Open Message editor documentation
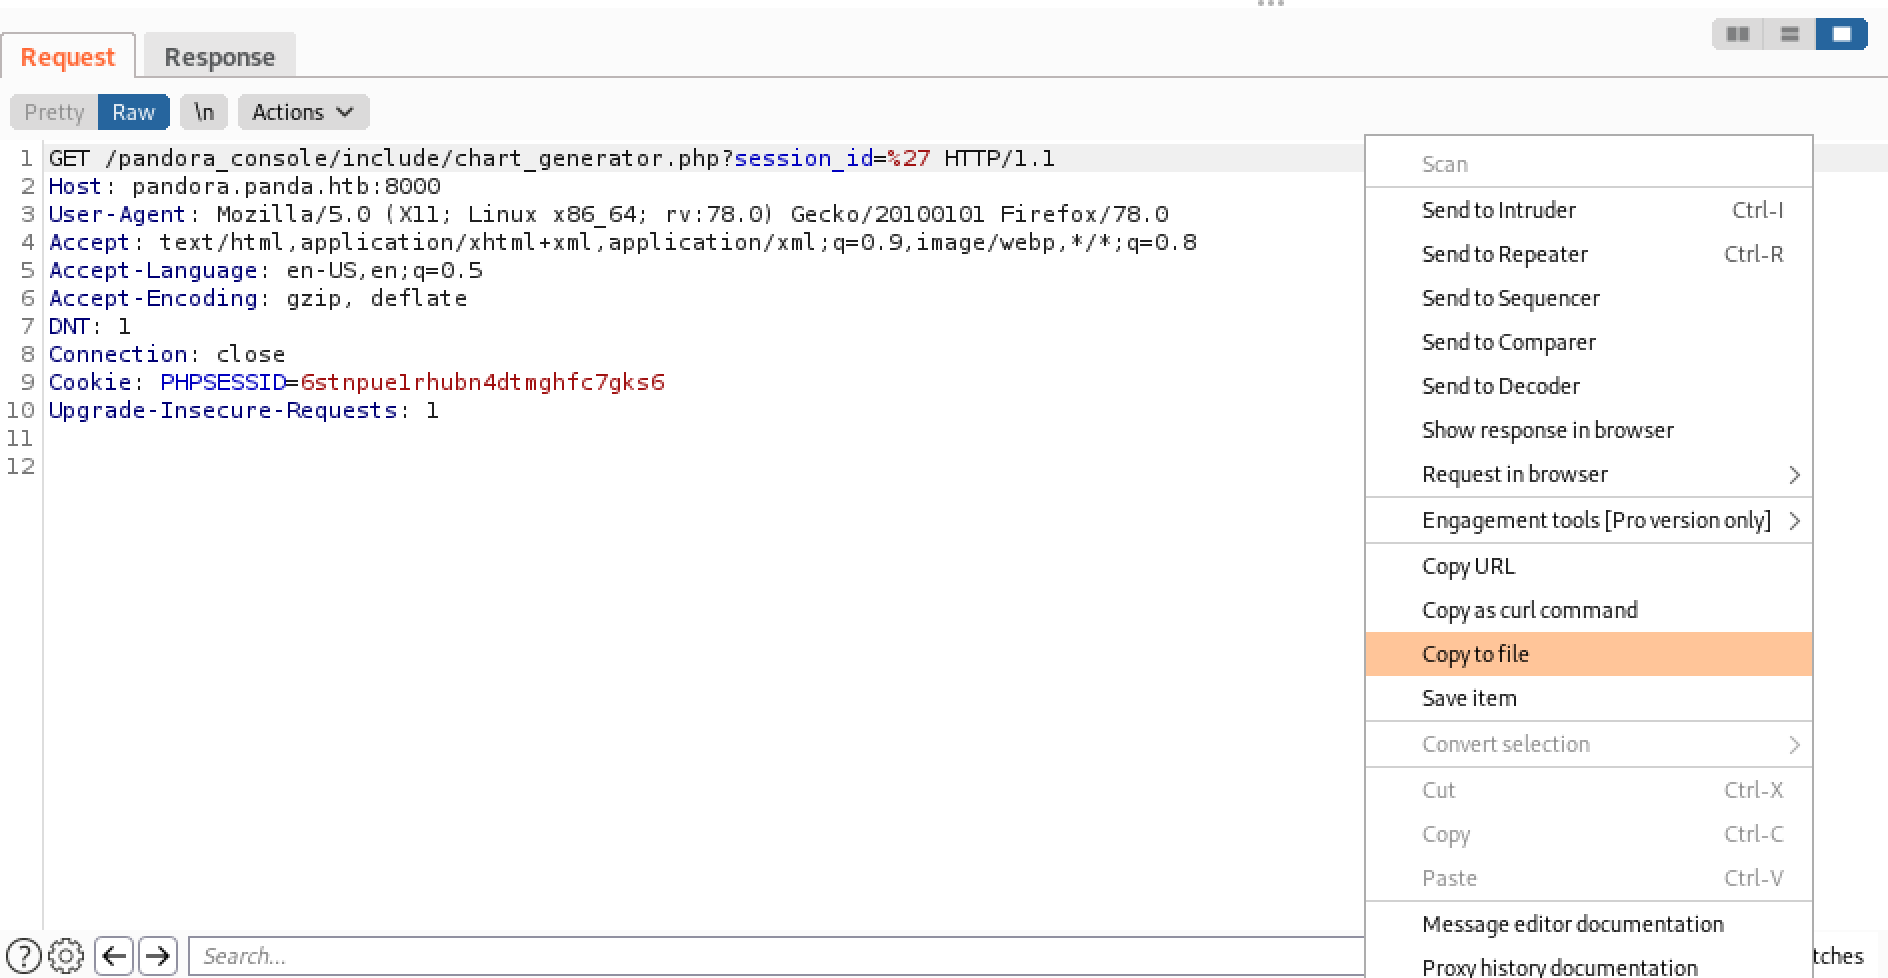 tap(1589, 924)
